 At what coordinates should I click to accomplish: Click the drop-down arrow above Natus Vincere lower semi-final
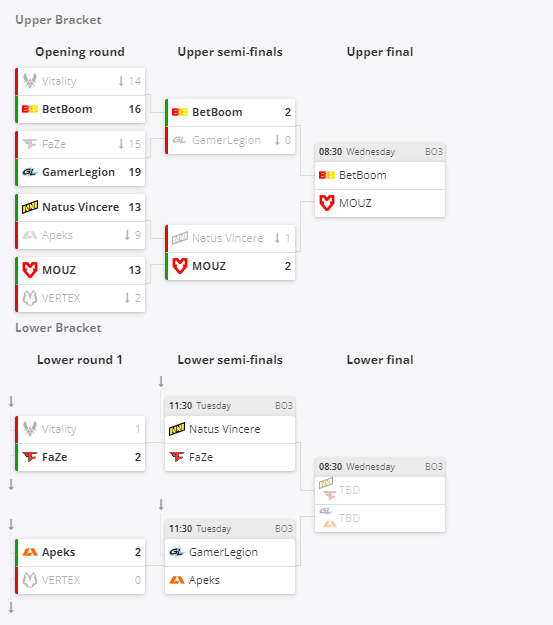click(x=161, y=381)
